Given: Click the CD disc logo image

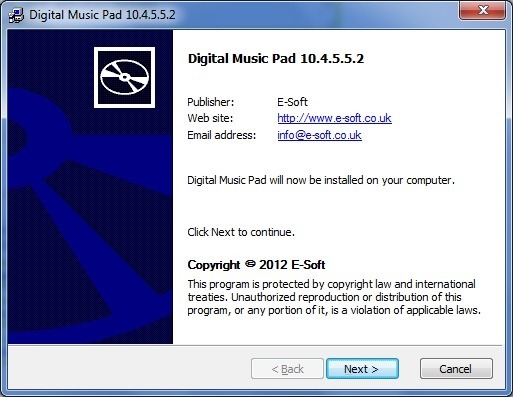Looking at the screenshot, I should click(x=124, y=77).
